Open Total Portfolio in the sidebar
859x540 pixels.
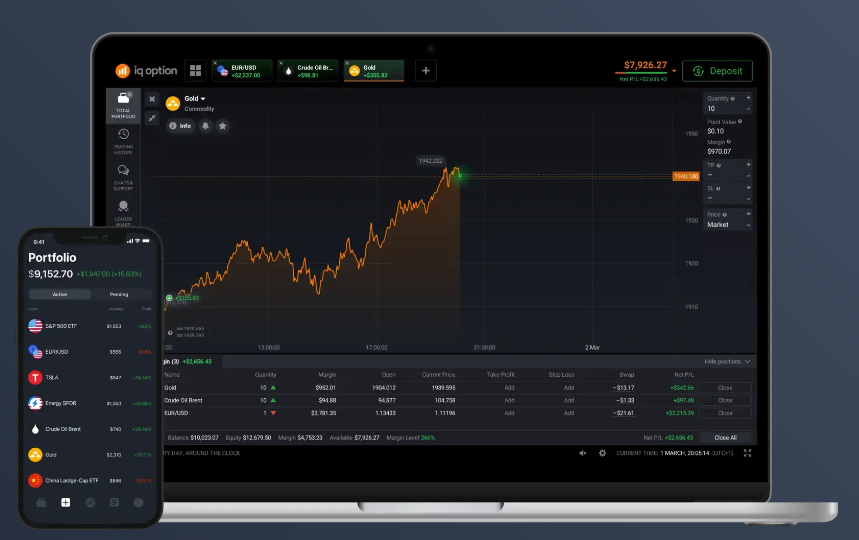click(x=123, y=104)
